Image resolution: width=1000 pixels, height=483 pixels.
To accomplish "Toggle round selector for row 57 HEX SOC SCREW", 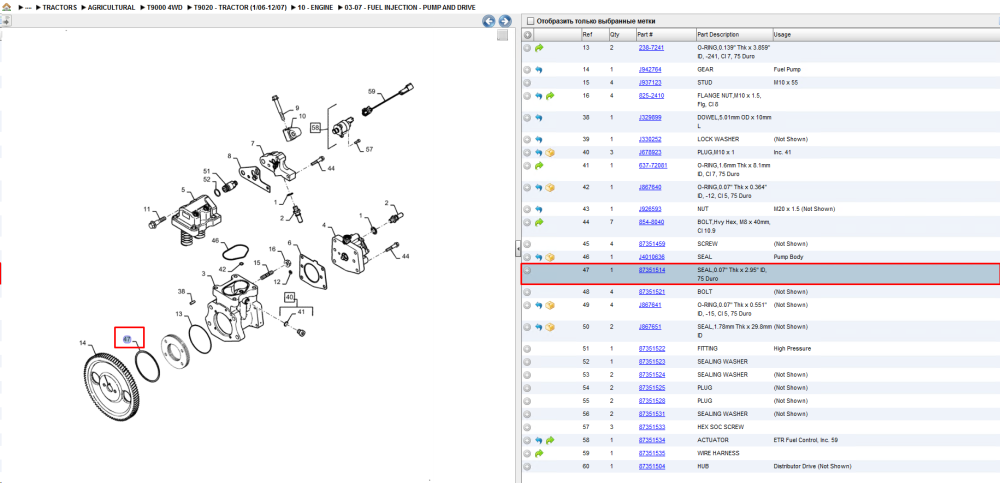I will click(x=527, y=427).
